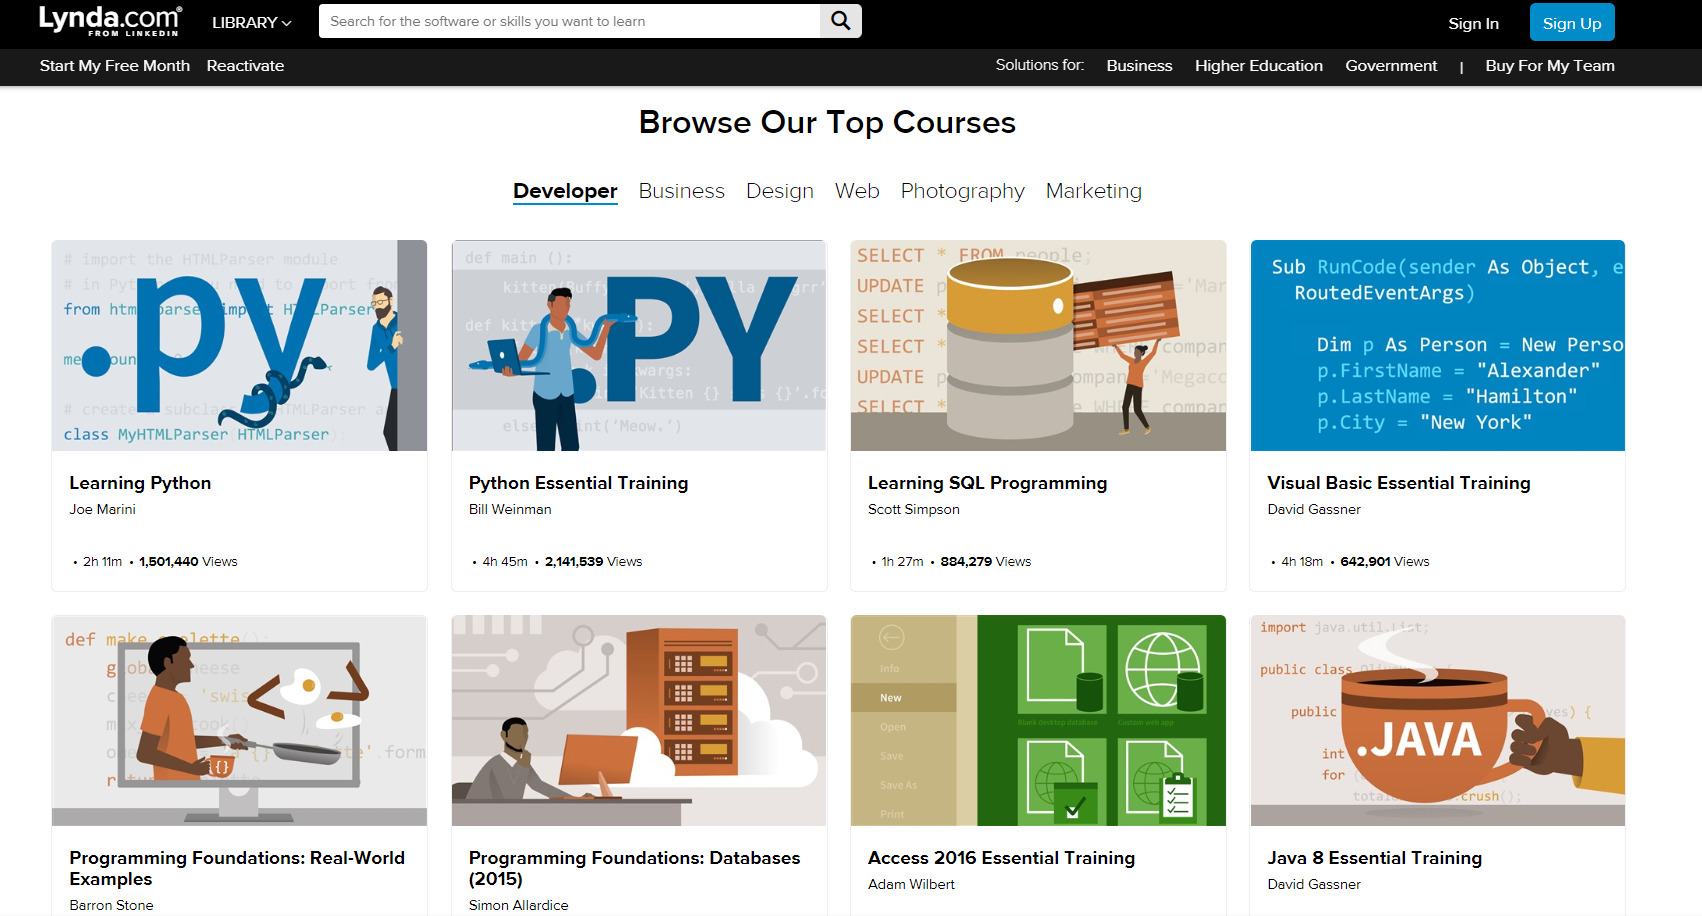This screenshot has height=916, width=1702.
Task: Open the Python Essential Training thumbnail
Action: (639, 345)
